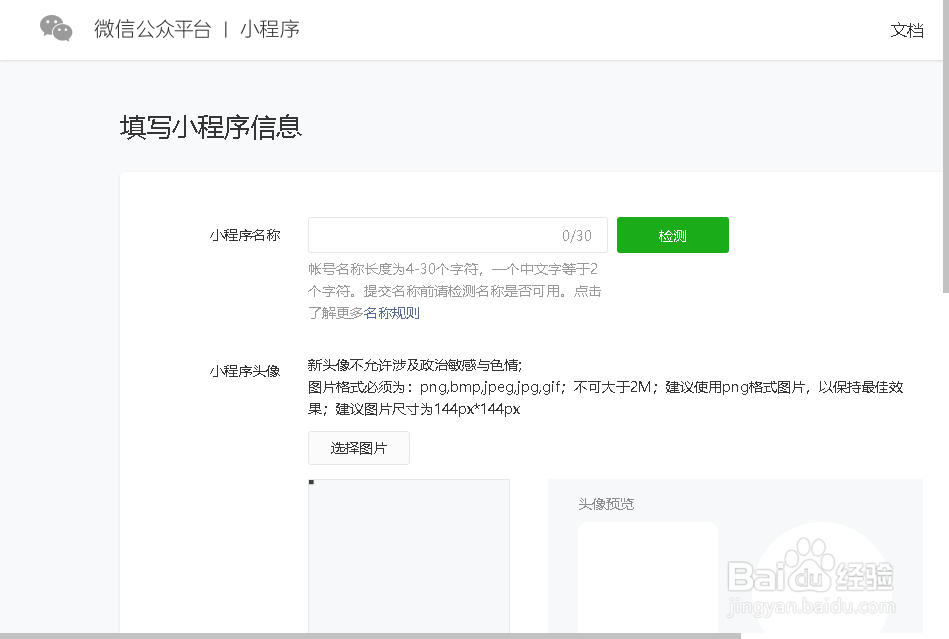This screenshot has width=949, height=639.
Task: Click the horizontal scrollbar at the bottom
Action: [370, 636]
